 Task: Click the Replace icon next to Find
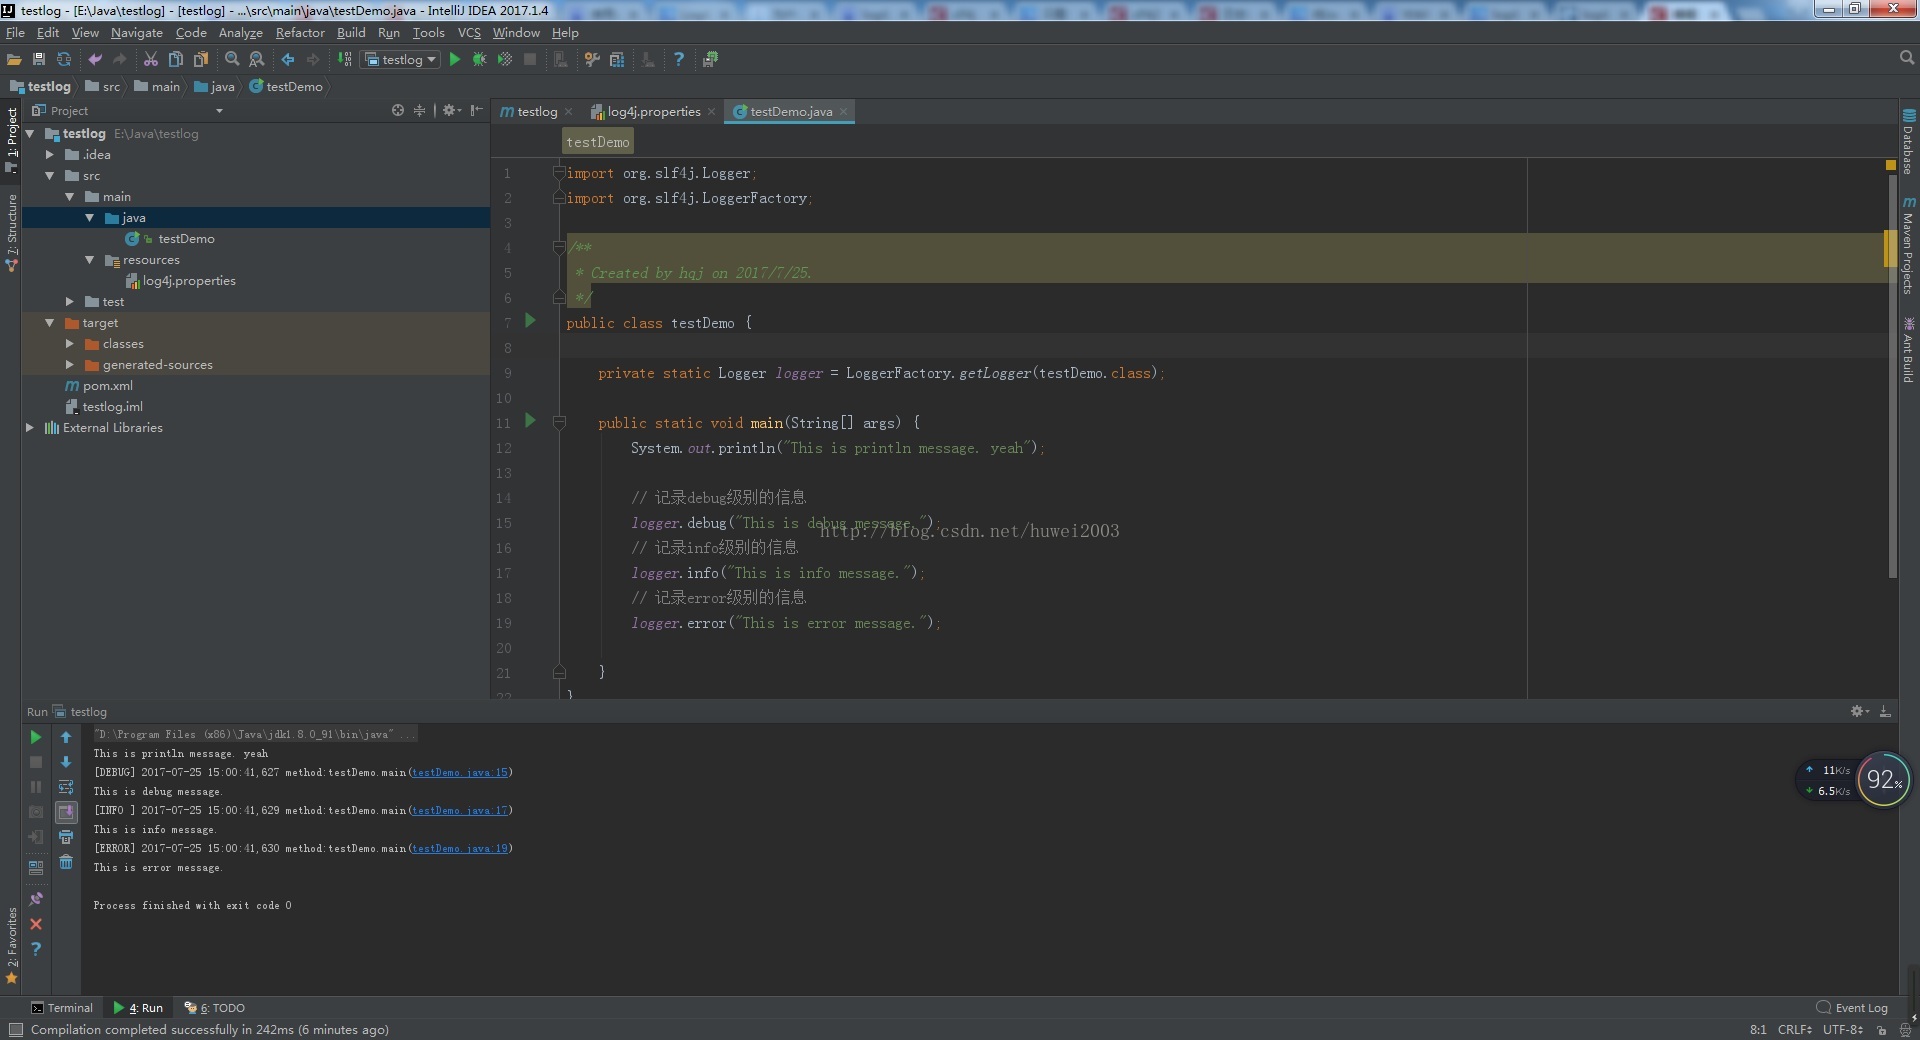click(257, 60)
